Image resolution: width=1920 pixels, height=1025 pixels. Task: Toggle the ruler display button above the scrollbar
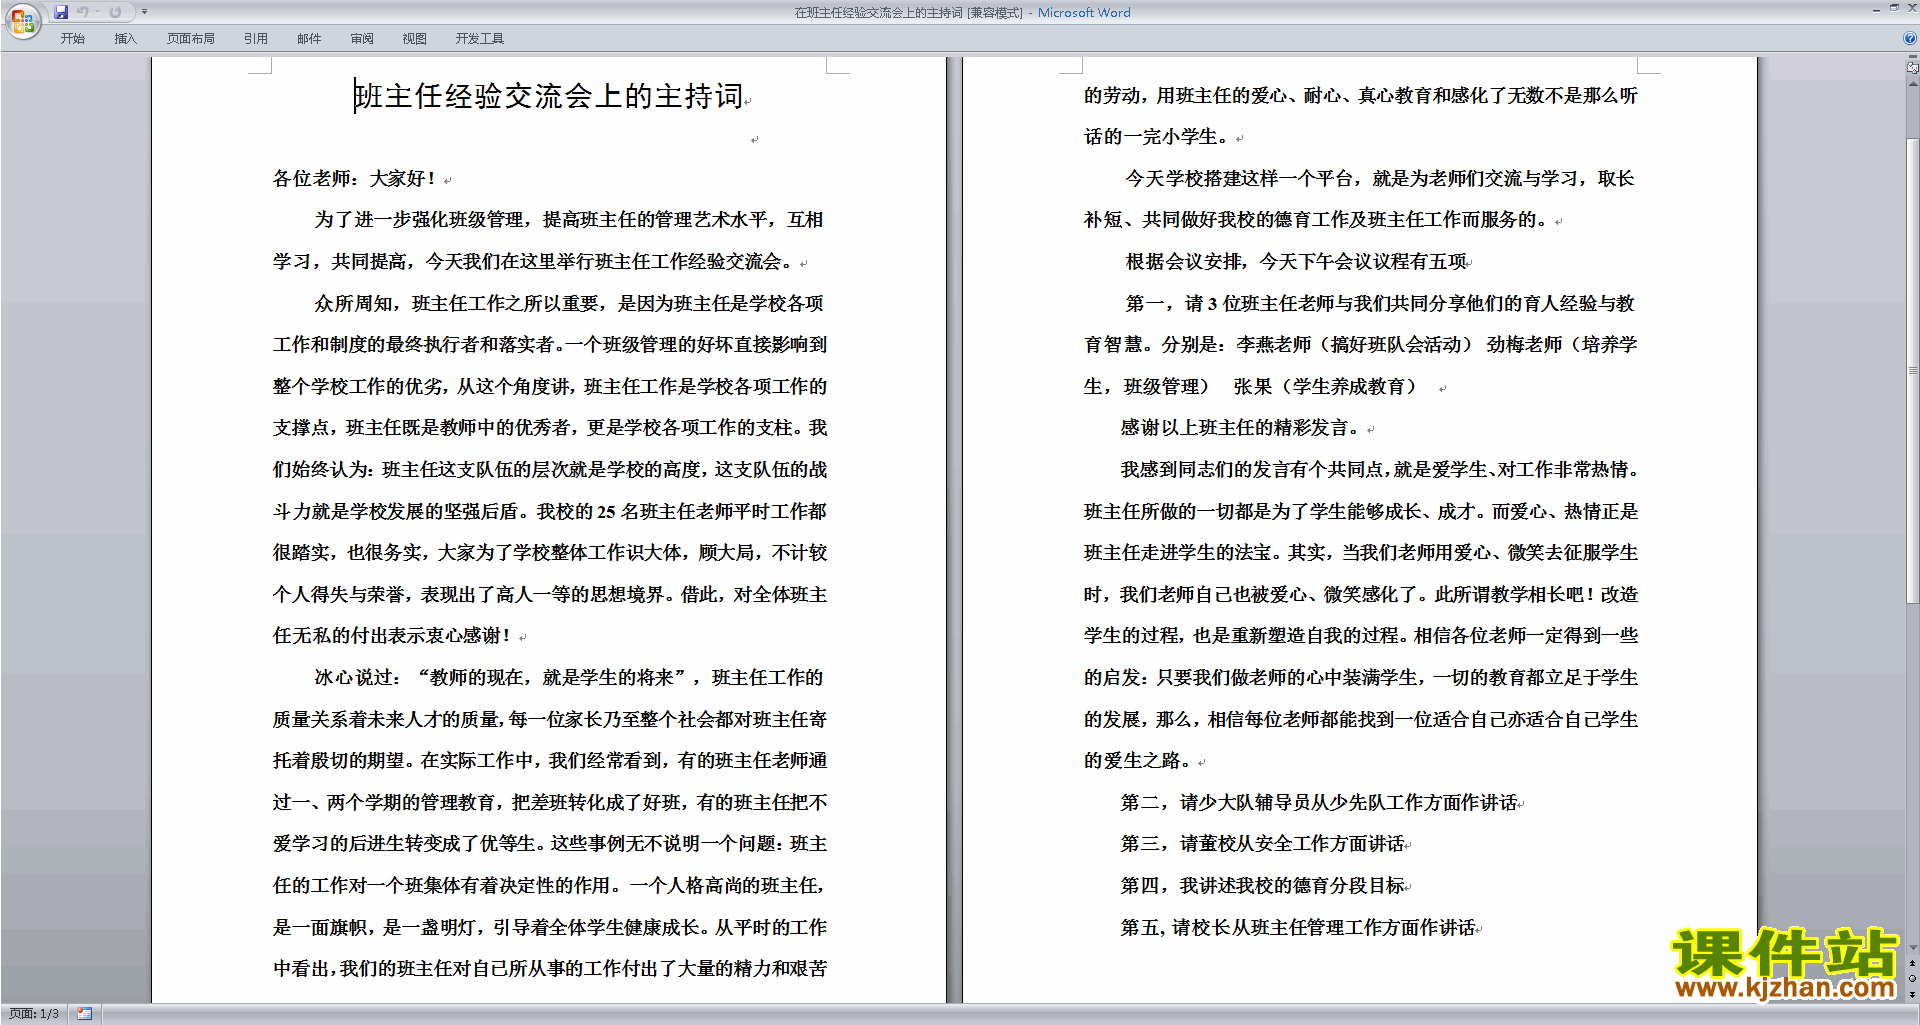point(1912,68)
